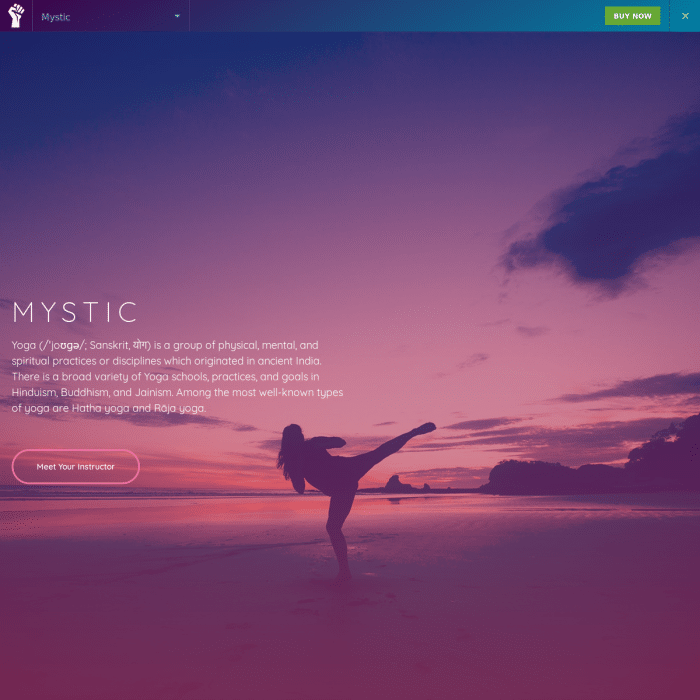Viewport: 700px width, 700px height.
Task: Click the caret arrow beside Mystic
Action: [177, 16]
